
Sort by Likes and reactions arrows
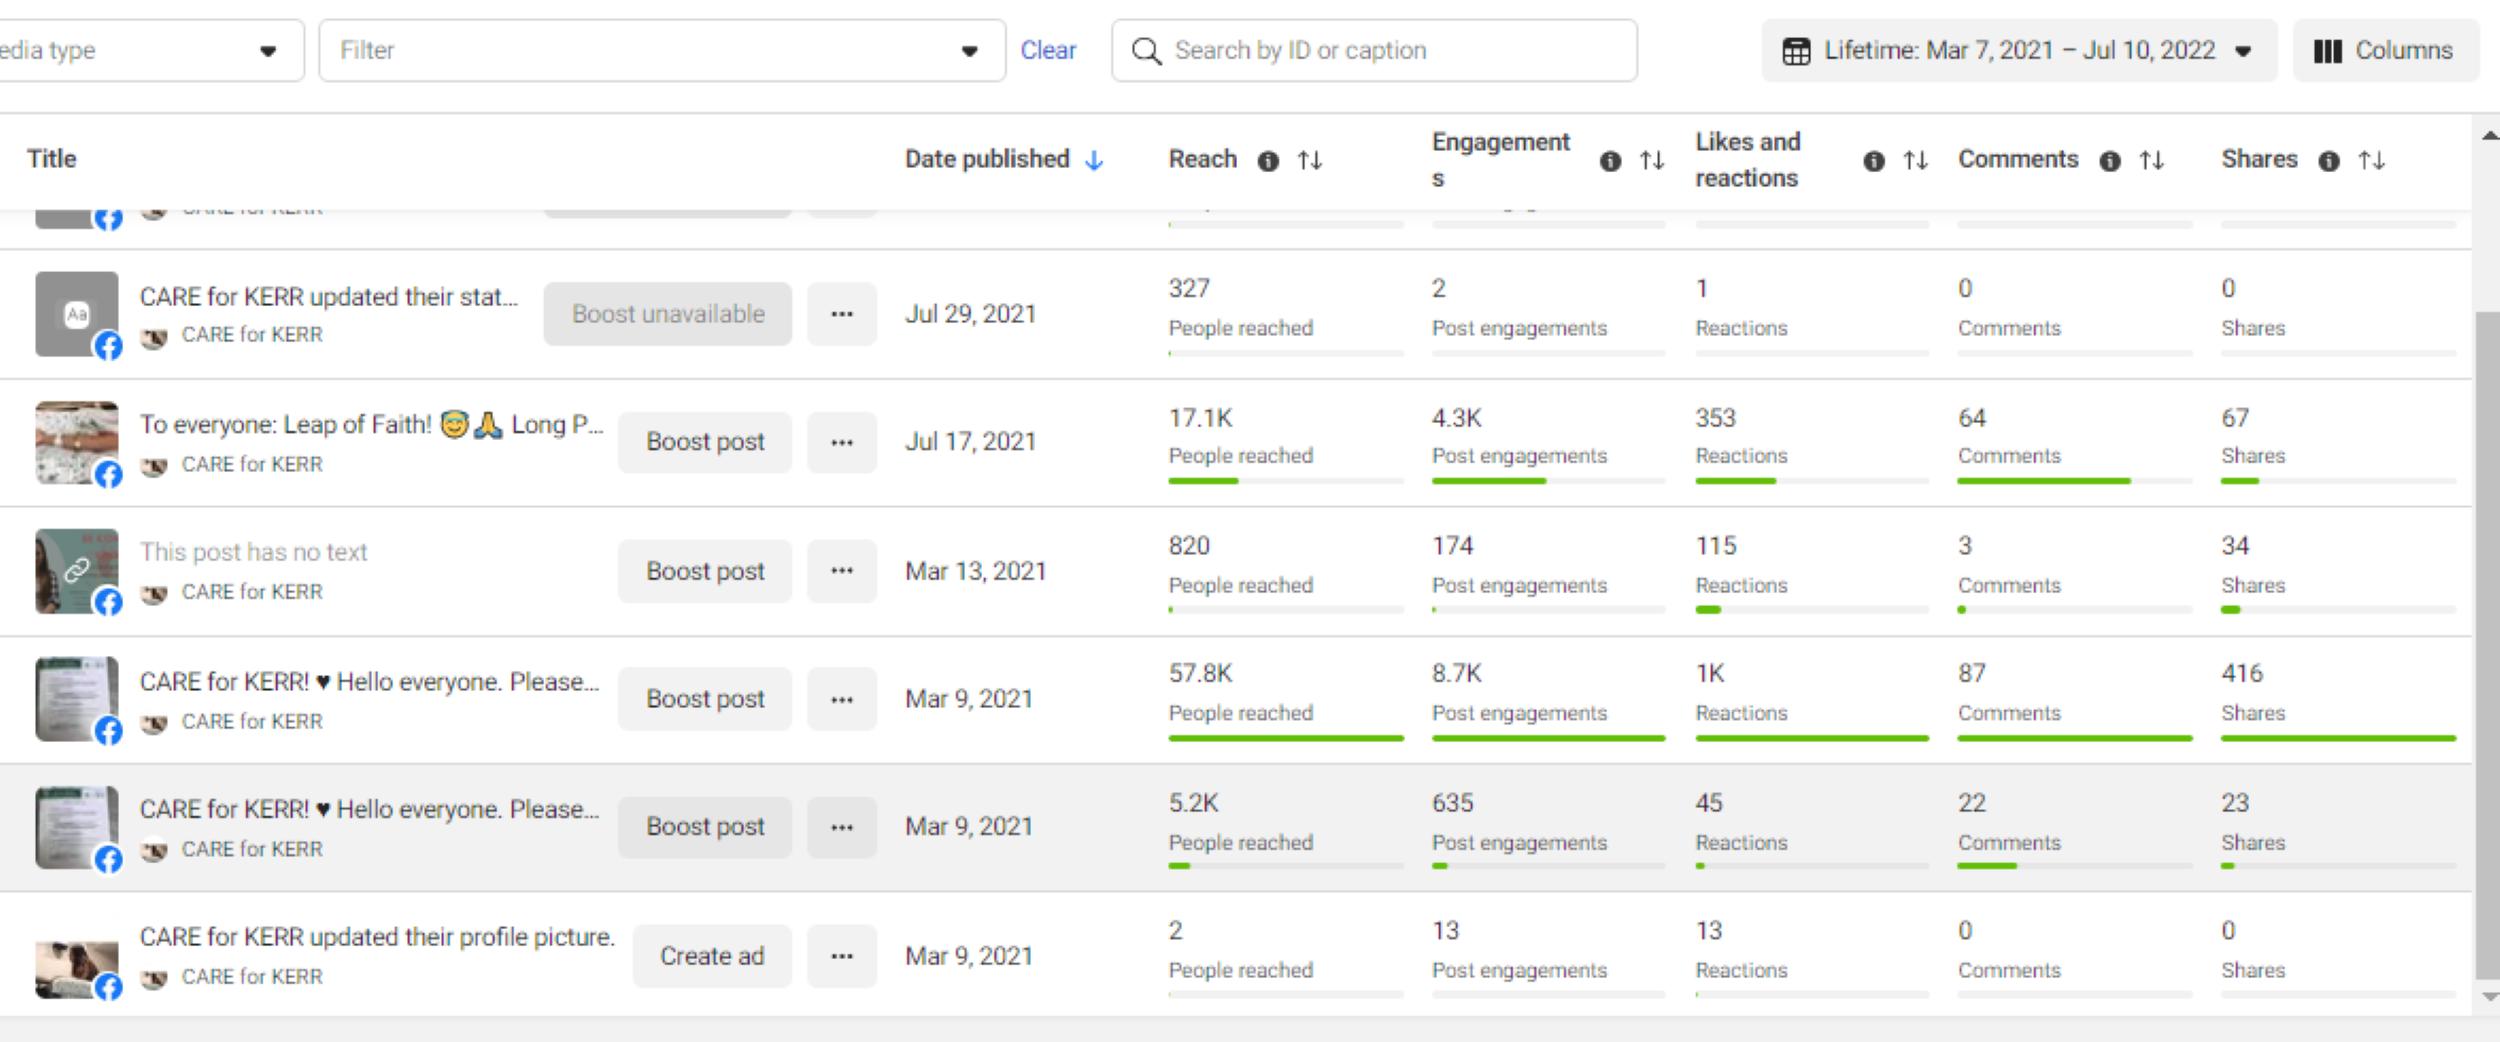(x=1915, y=160)
